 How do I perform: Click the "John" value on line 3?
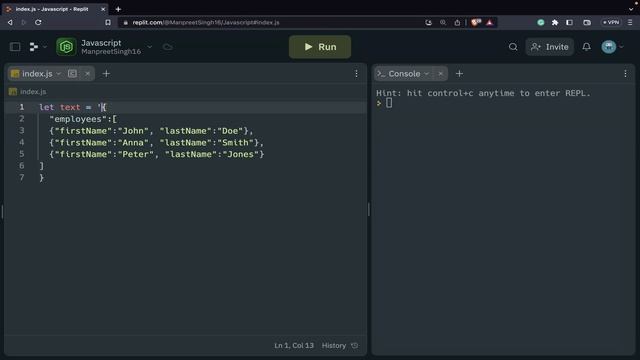pyautogui.click(x=133, y=131)
